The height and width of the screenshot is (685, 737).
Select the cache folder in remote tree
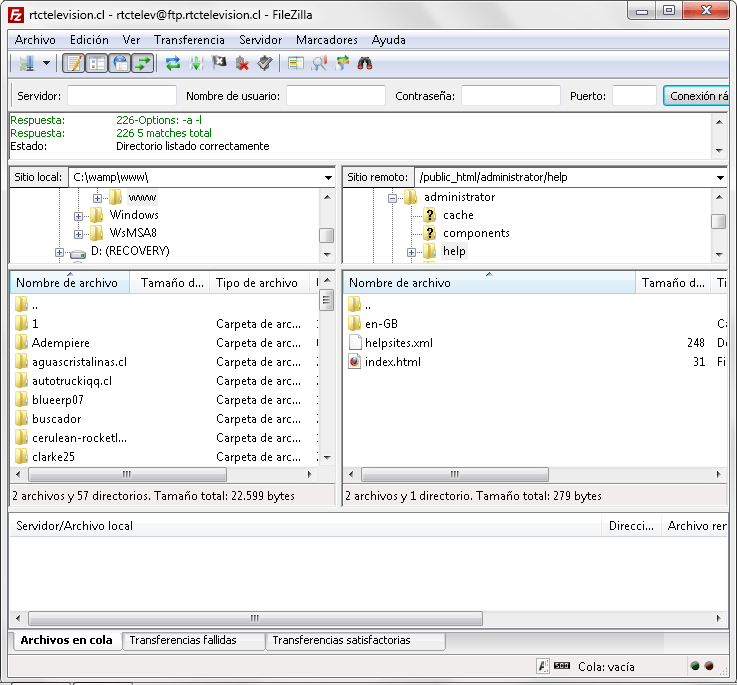pos(458,215)
